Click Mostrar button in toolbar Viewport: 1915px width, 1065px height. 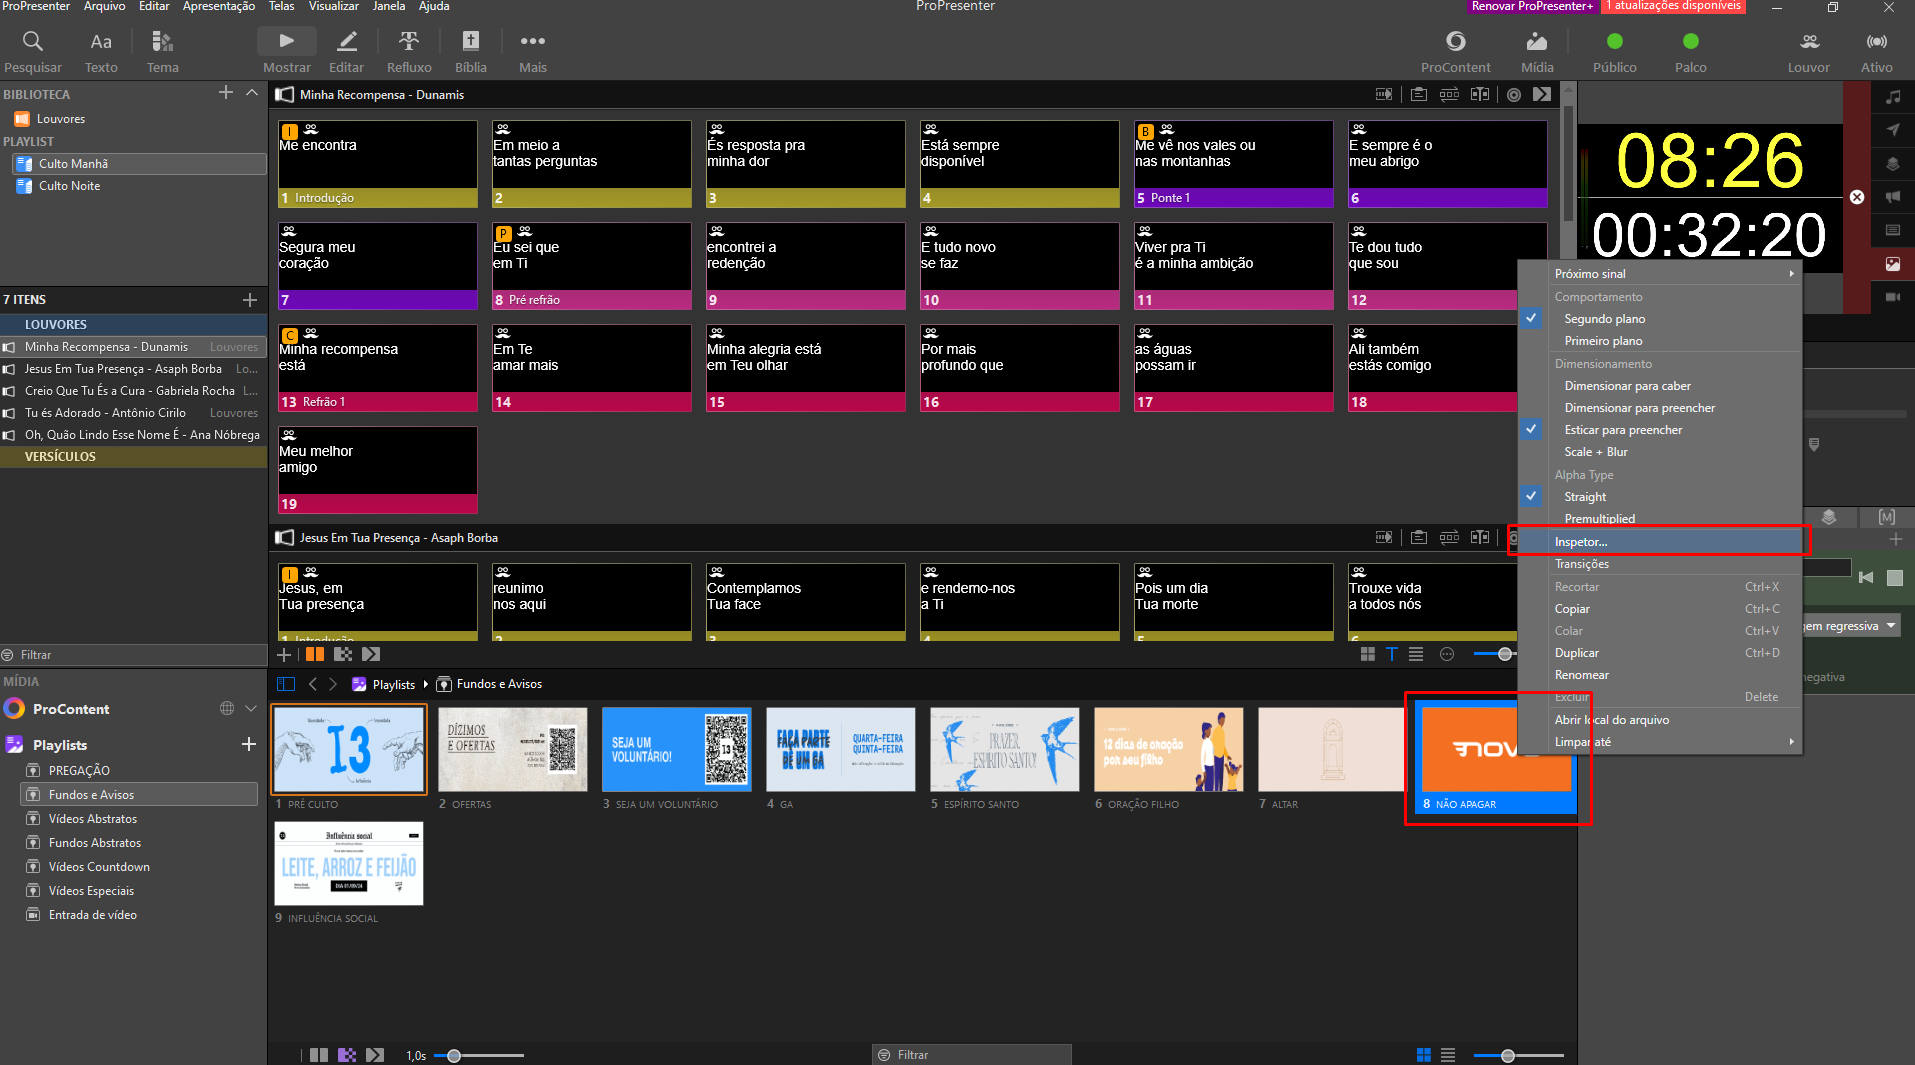coord(286,51)
